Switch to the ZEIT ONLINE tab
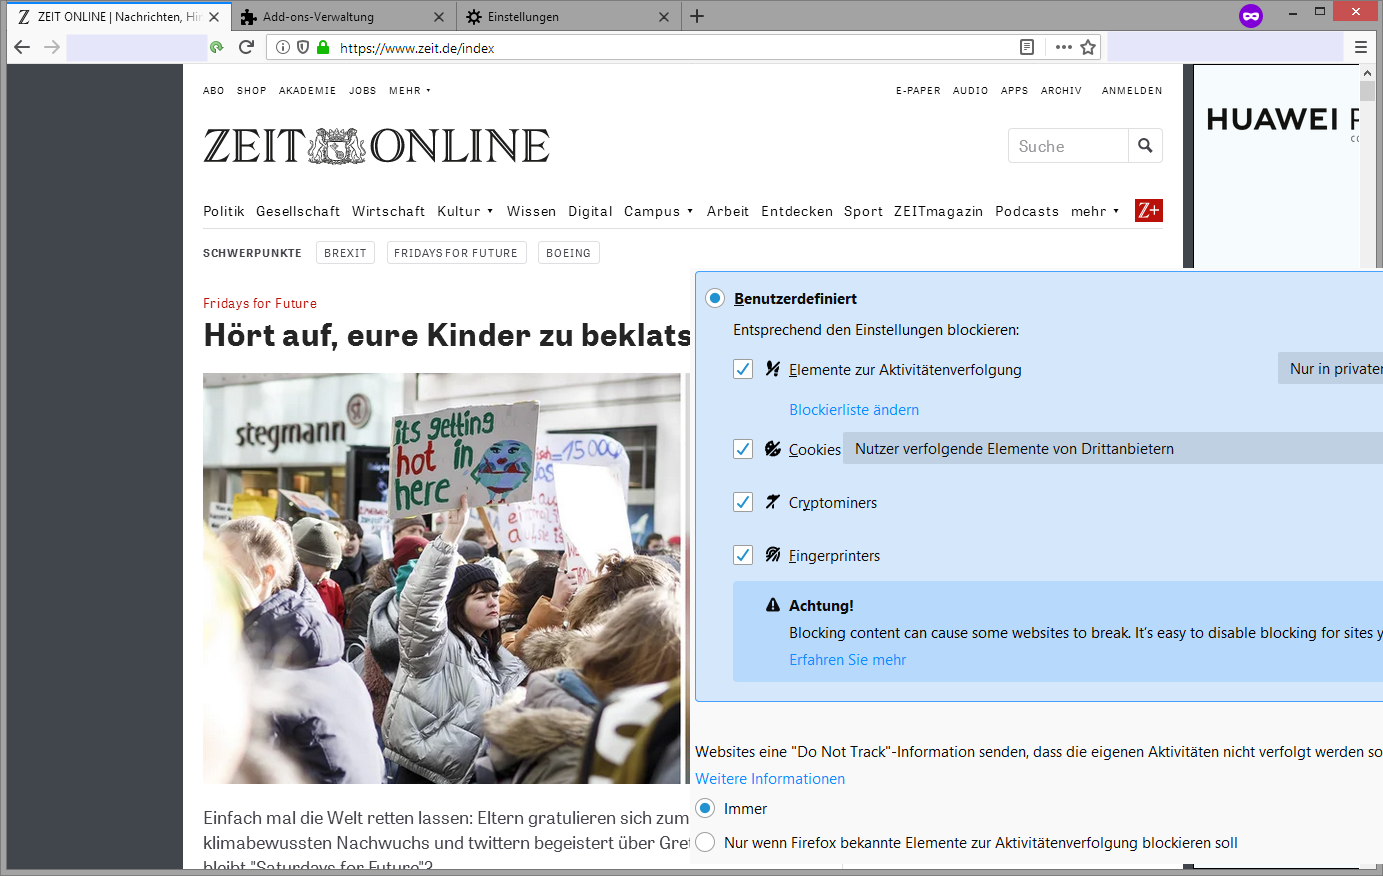 [x=118, y=17]
